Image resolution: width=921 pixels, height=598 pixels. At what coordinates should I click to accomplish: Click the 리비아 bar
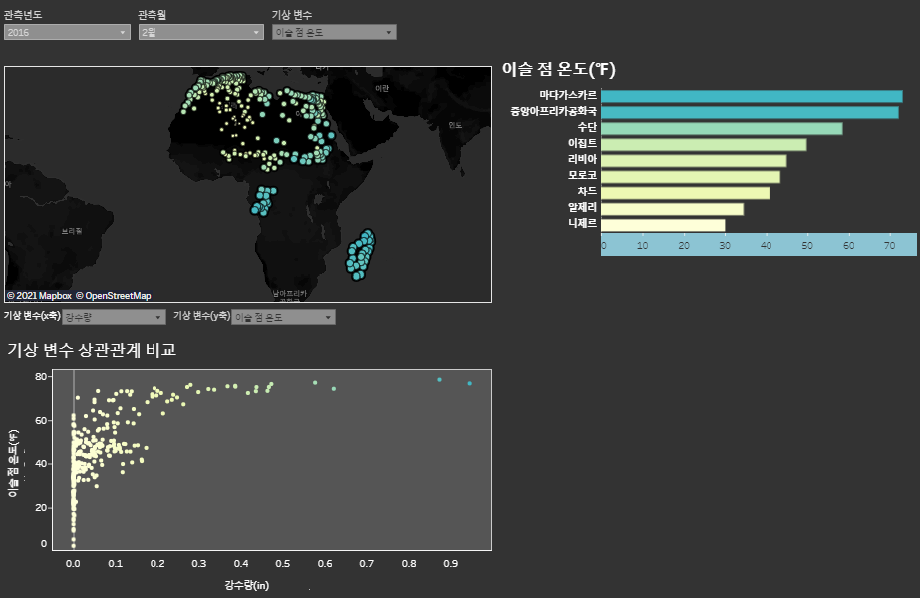[x=694, y=160]
